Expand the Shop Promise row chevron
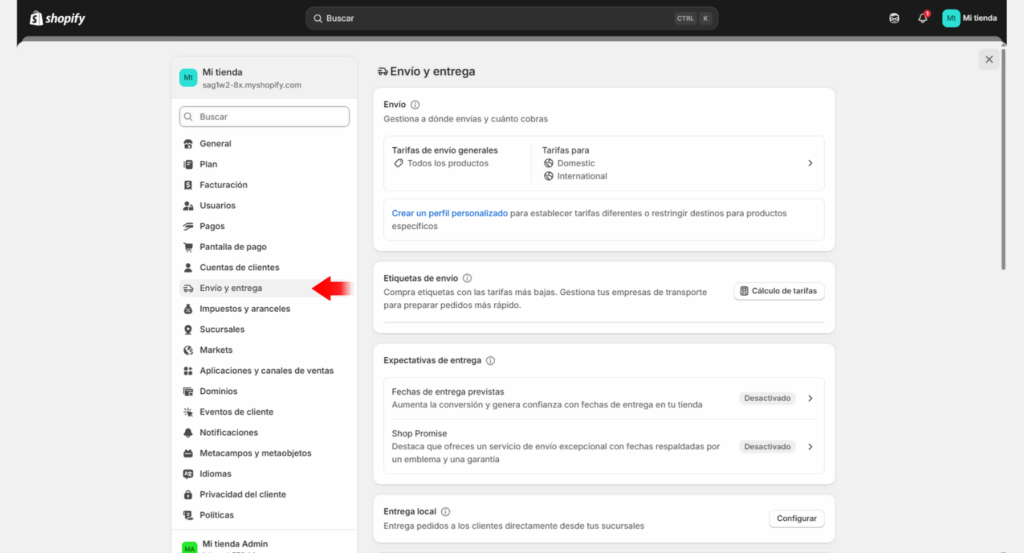 [x=810, y=447]
